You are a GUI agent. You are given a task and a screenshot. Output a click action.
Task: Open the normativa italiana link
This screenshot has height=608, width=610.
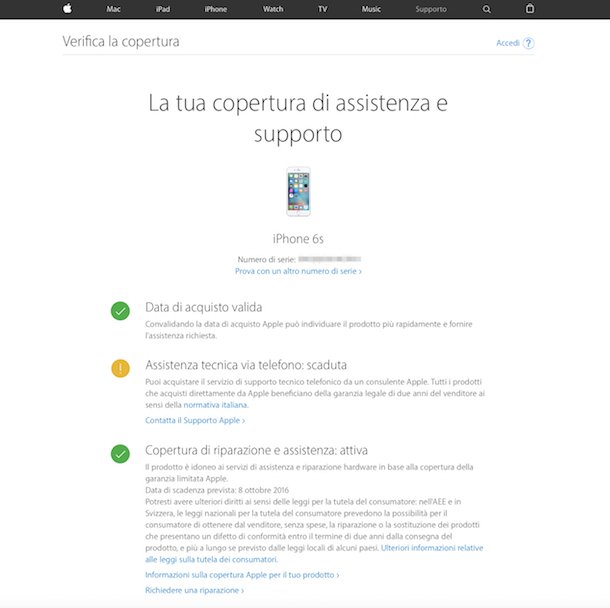pos(215,405)
